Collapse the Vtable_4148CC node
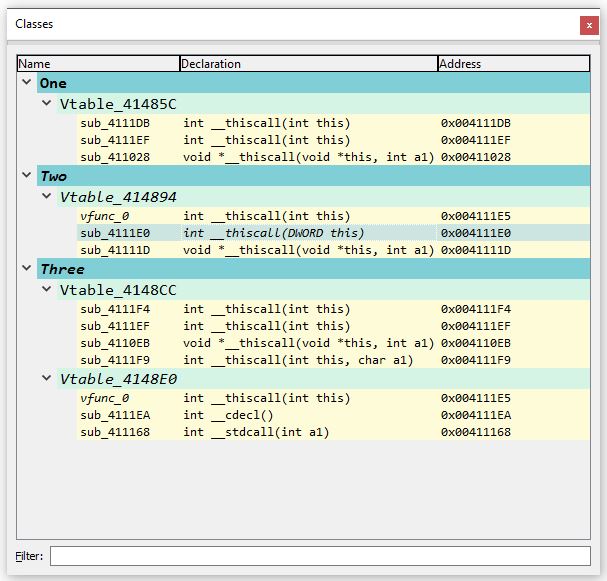Screen dimensions: 607x581 pyautogui.click(x=46, y=289)
